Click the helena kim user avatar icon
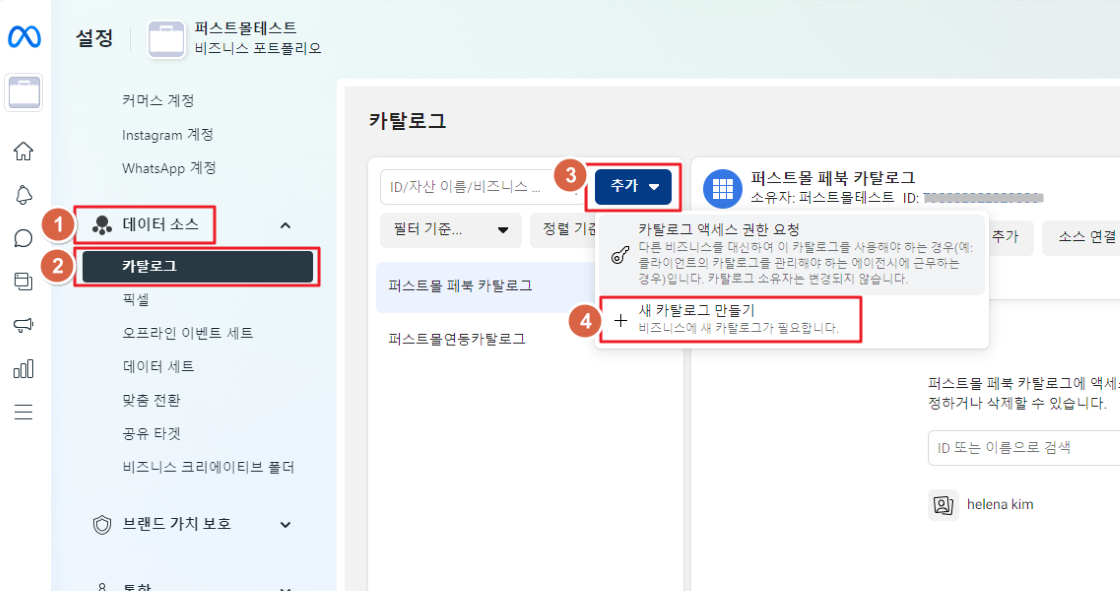This screenshot has height=591, width=1120. tap(943, 505)
